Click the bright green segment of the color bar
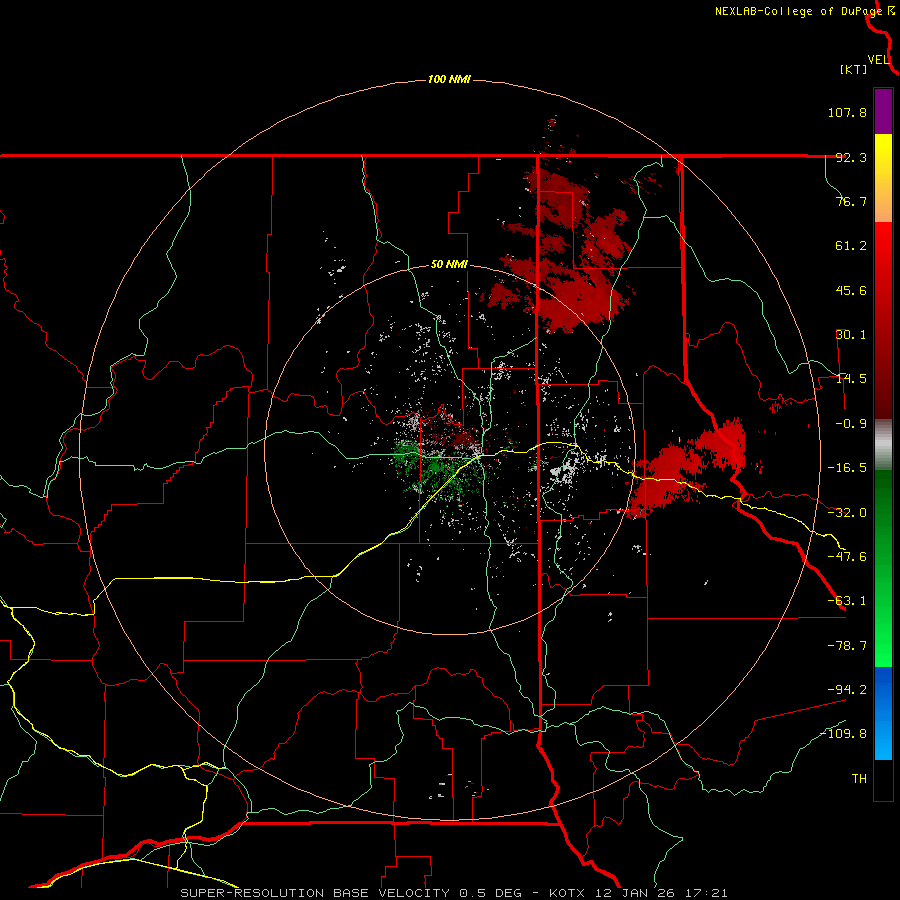The height and width of the screenshot is (900, 900). [x=883, y=568]
